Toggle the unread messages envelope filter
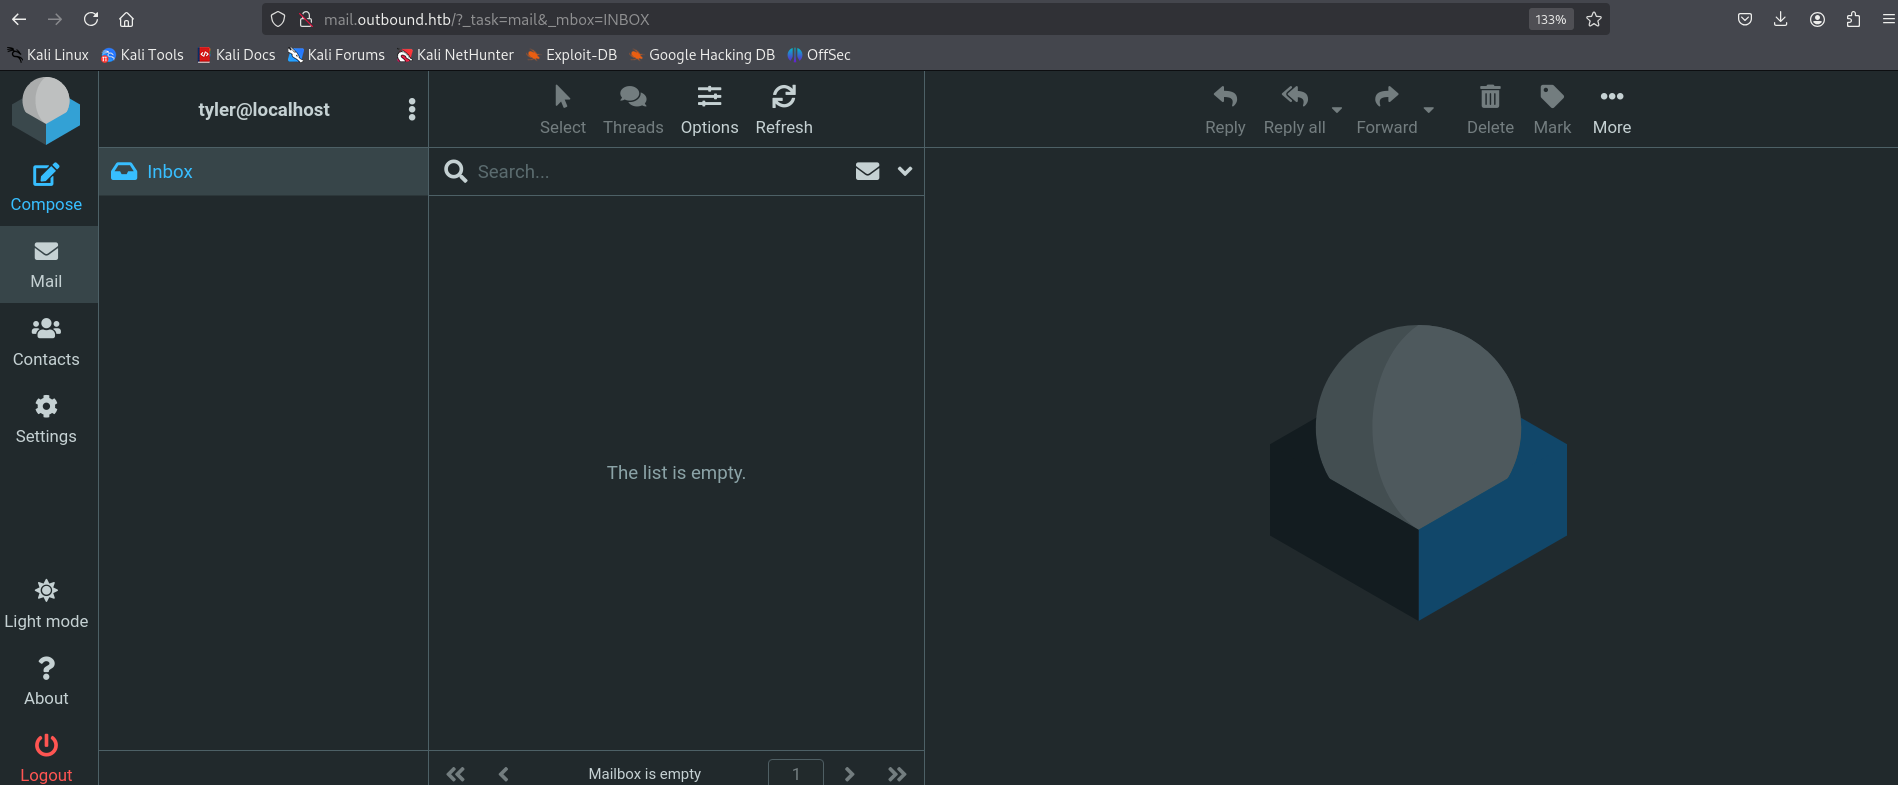 [x=867, y=171]
